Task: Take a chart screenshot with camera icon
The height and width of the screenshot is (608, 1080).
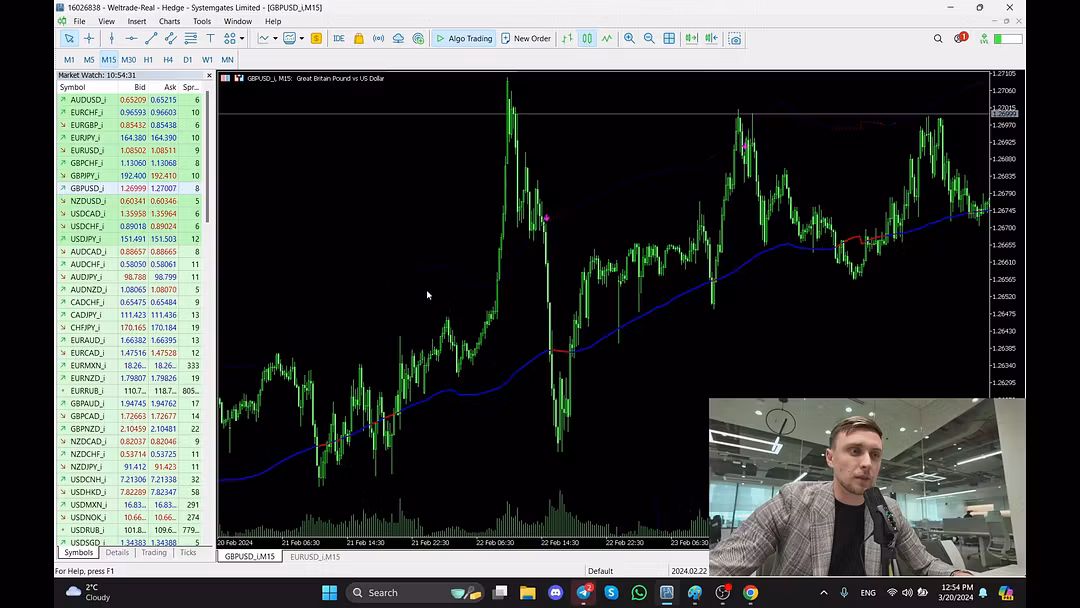Action: pyautogui.click(x=735, y=39)
